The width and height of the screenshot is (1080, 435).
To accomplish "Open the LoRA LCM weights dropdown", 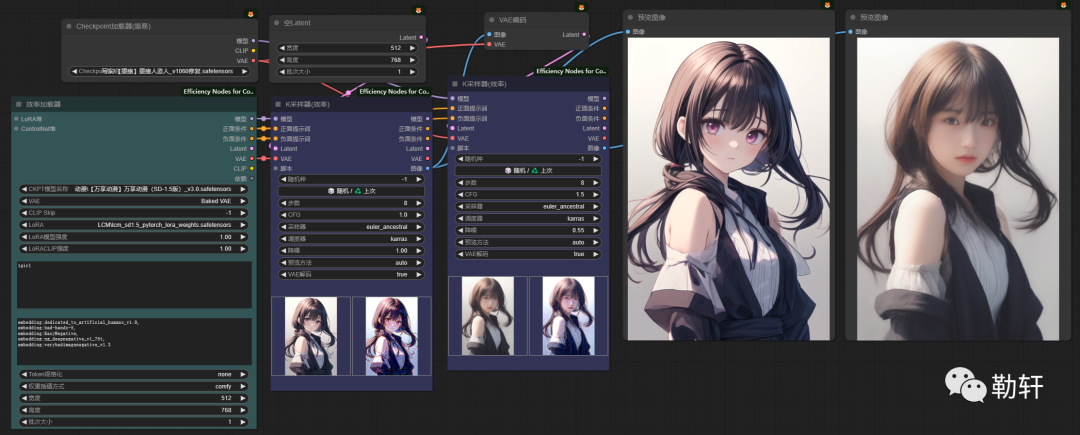I will [x=134, y=225].
